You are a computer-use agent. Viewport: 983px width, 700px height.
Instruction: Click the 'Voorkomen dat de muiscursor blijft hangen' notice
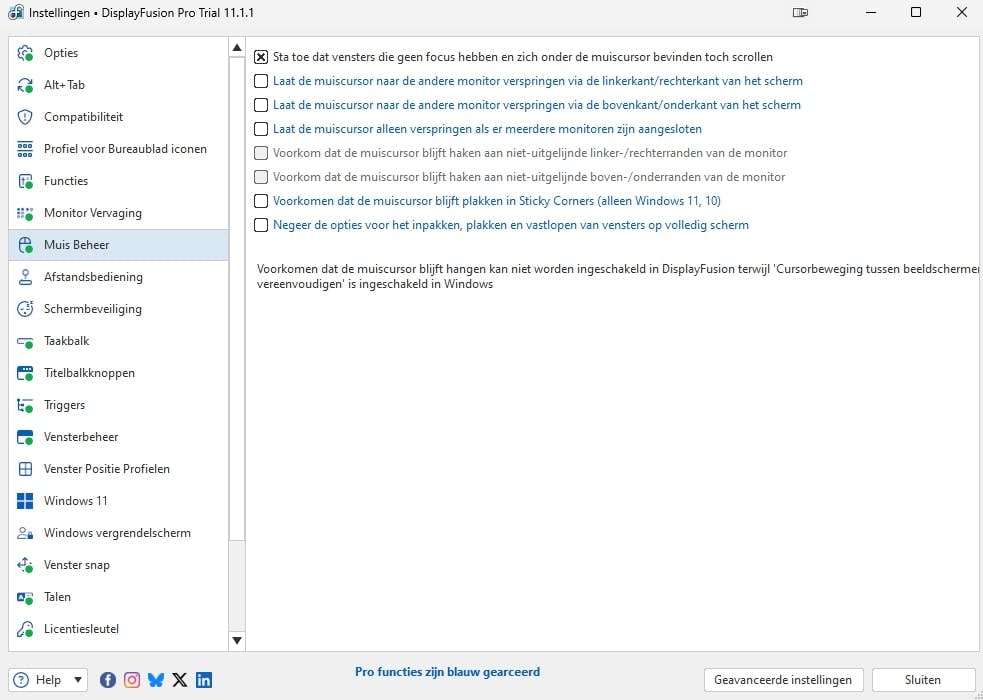click(618, 276)
